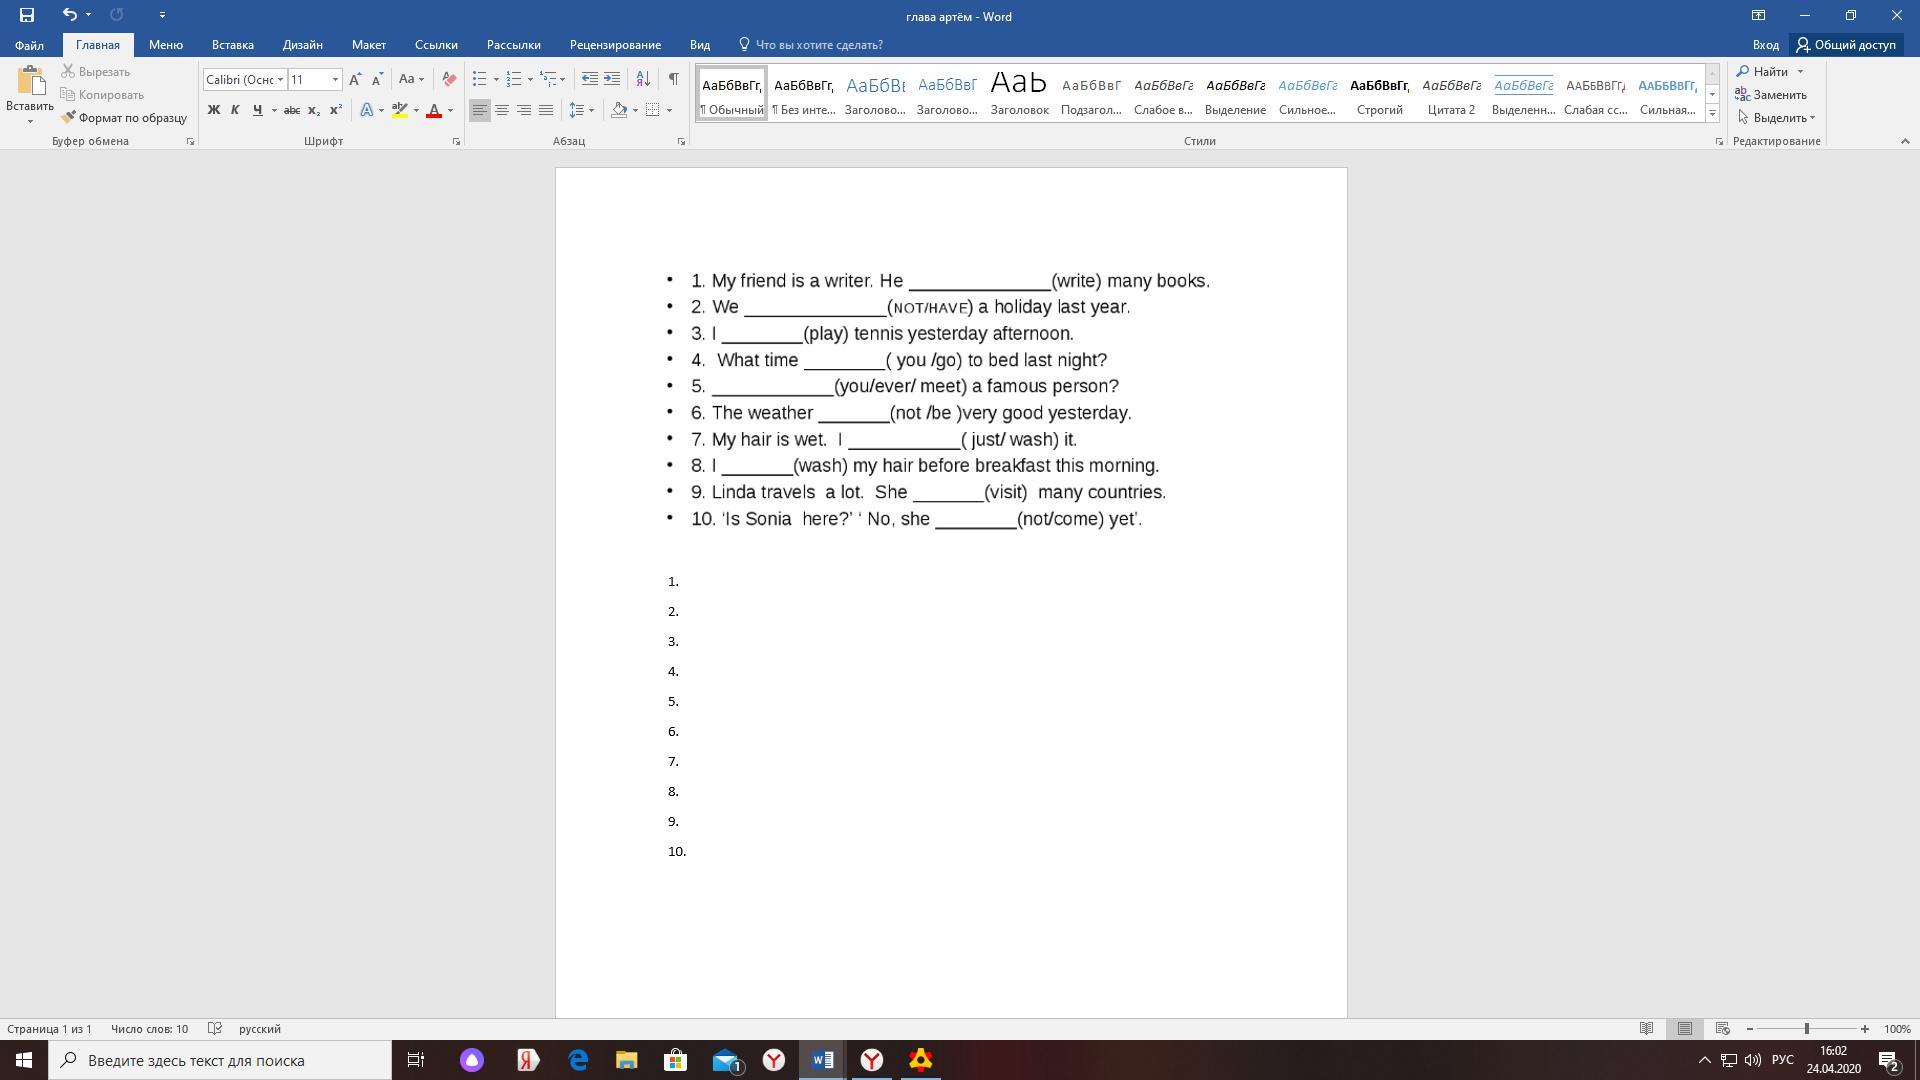Open the font name dropdown (Calibri)
The width and height of the screenshot is (1920, 1080).
(x=281, y=79)
